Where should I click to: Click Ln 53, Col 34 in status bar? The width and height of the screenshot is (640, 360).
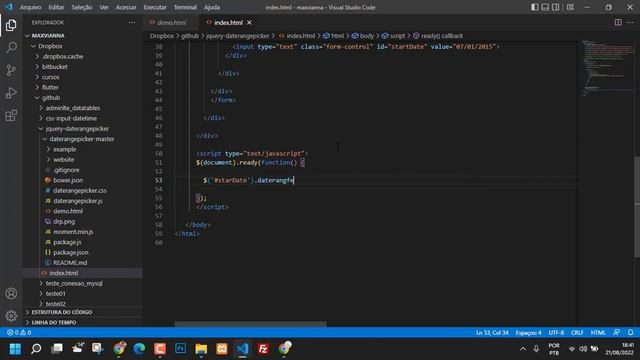point(492,333)
